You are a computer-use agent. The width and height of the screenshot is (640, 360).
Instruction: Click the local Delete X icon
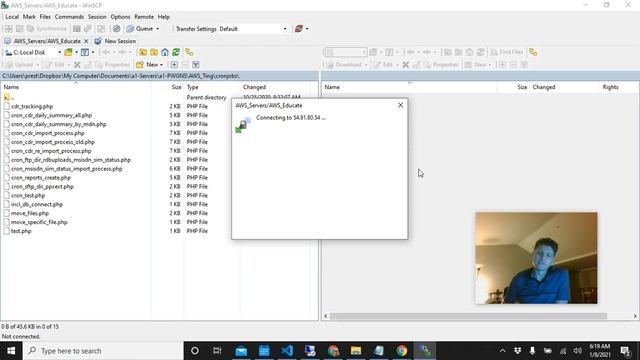[77, 64]
